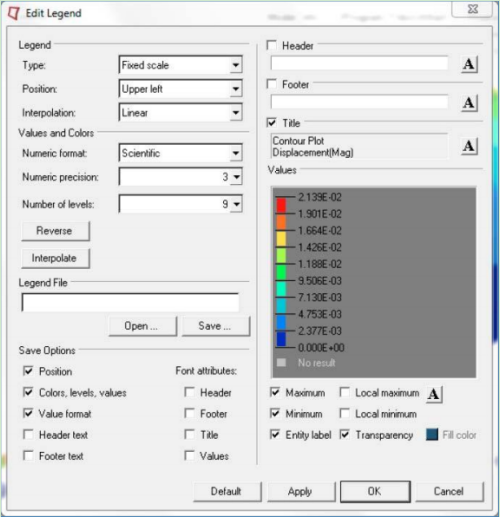
Task: Open the Title font attributes button
Action: click(469, 146)
